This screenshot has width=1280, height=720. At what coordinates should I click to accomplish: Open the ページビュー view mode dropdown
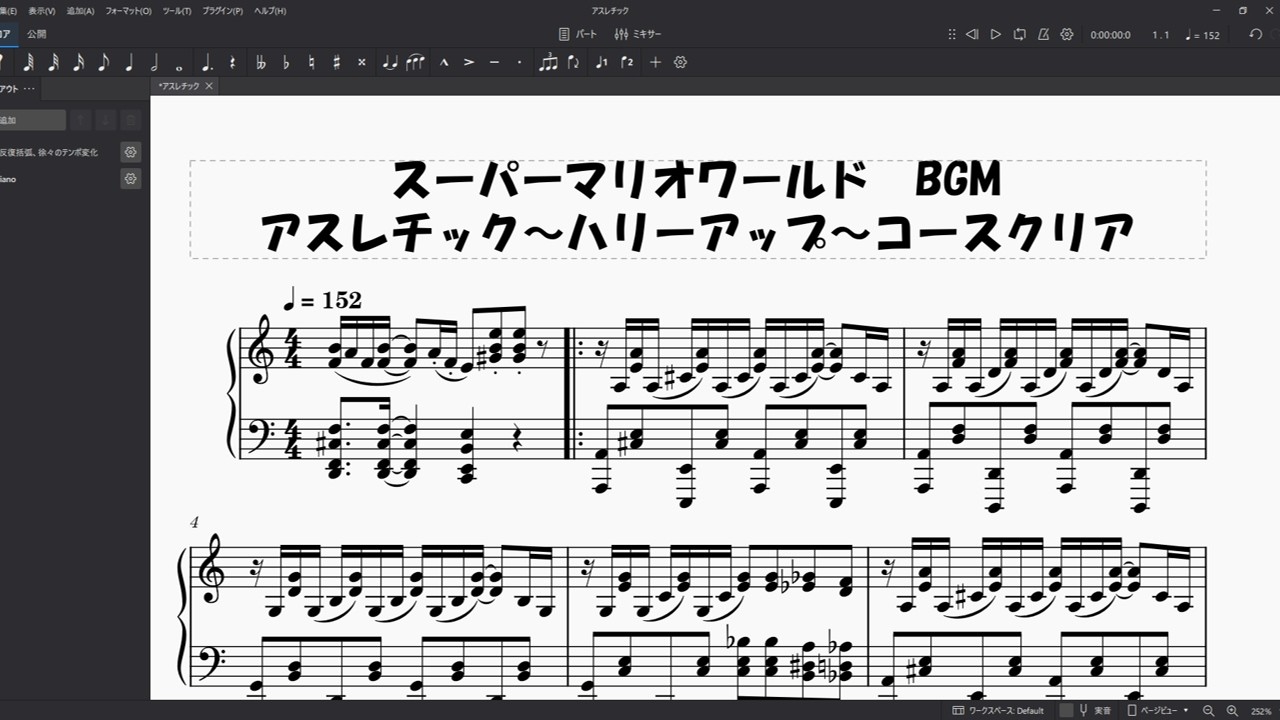1158,710
